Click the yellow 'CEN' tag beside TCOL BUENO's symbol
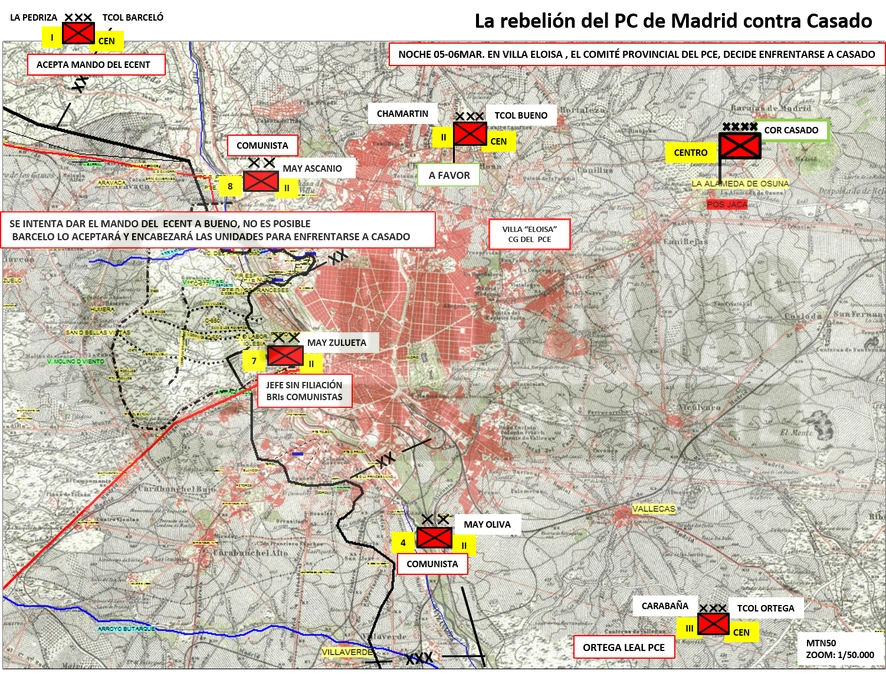886x677 pixels. (x=498, y=141)
